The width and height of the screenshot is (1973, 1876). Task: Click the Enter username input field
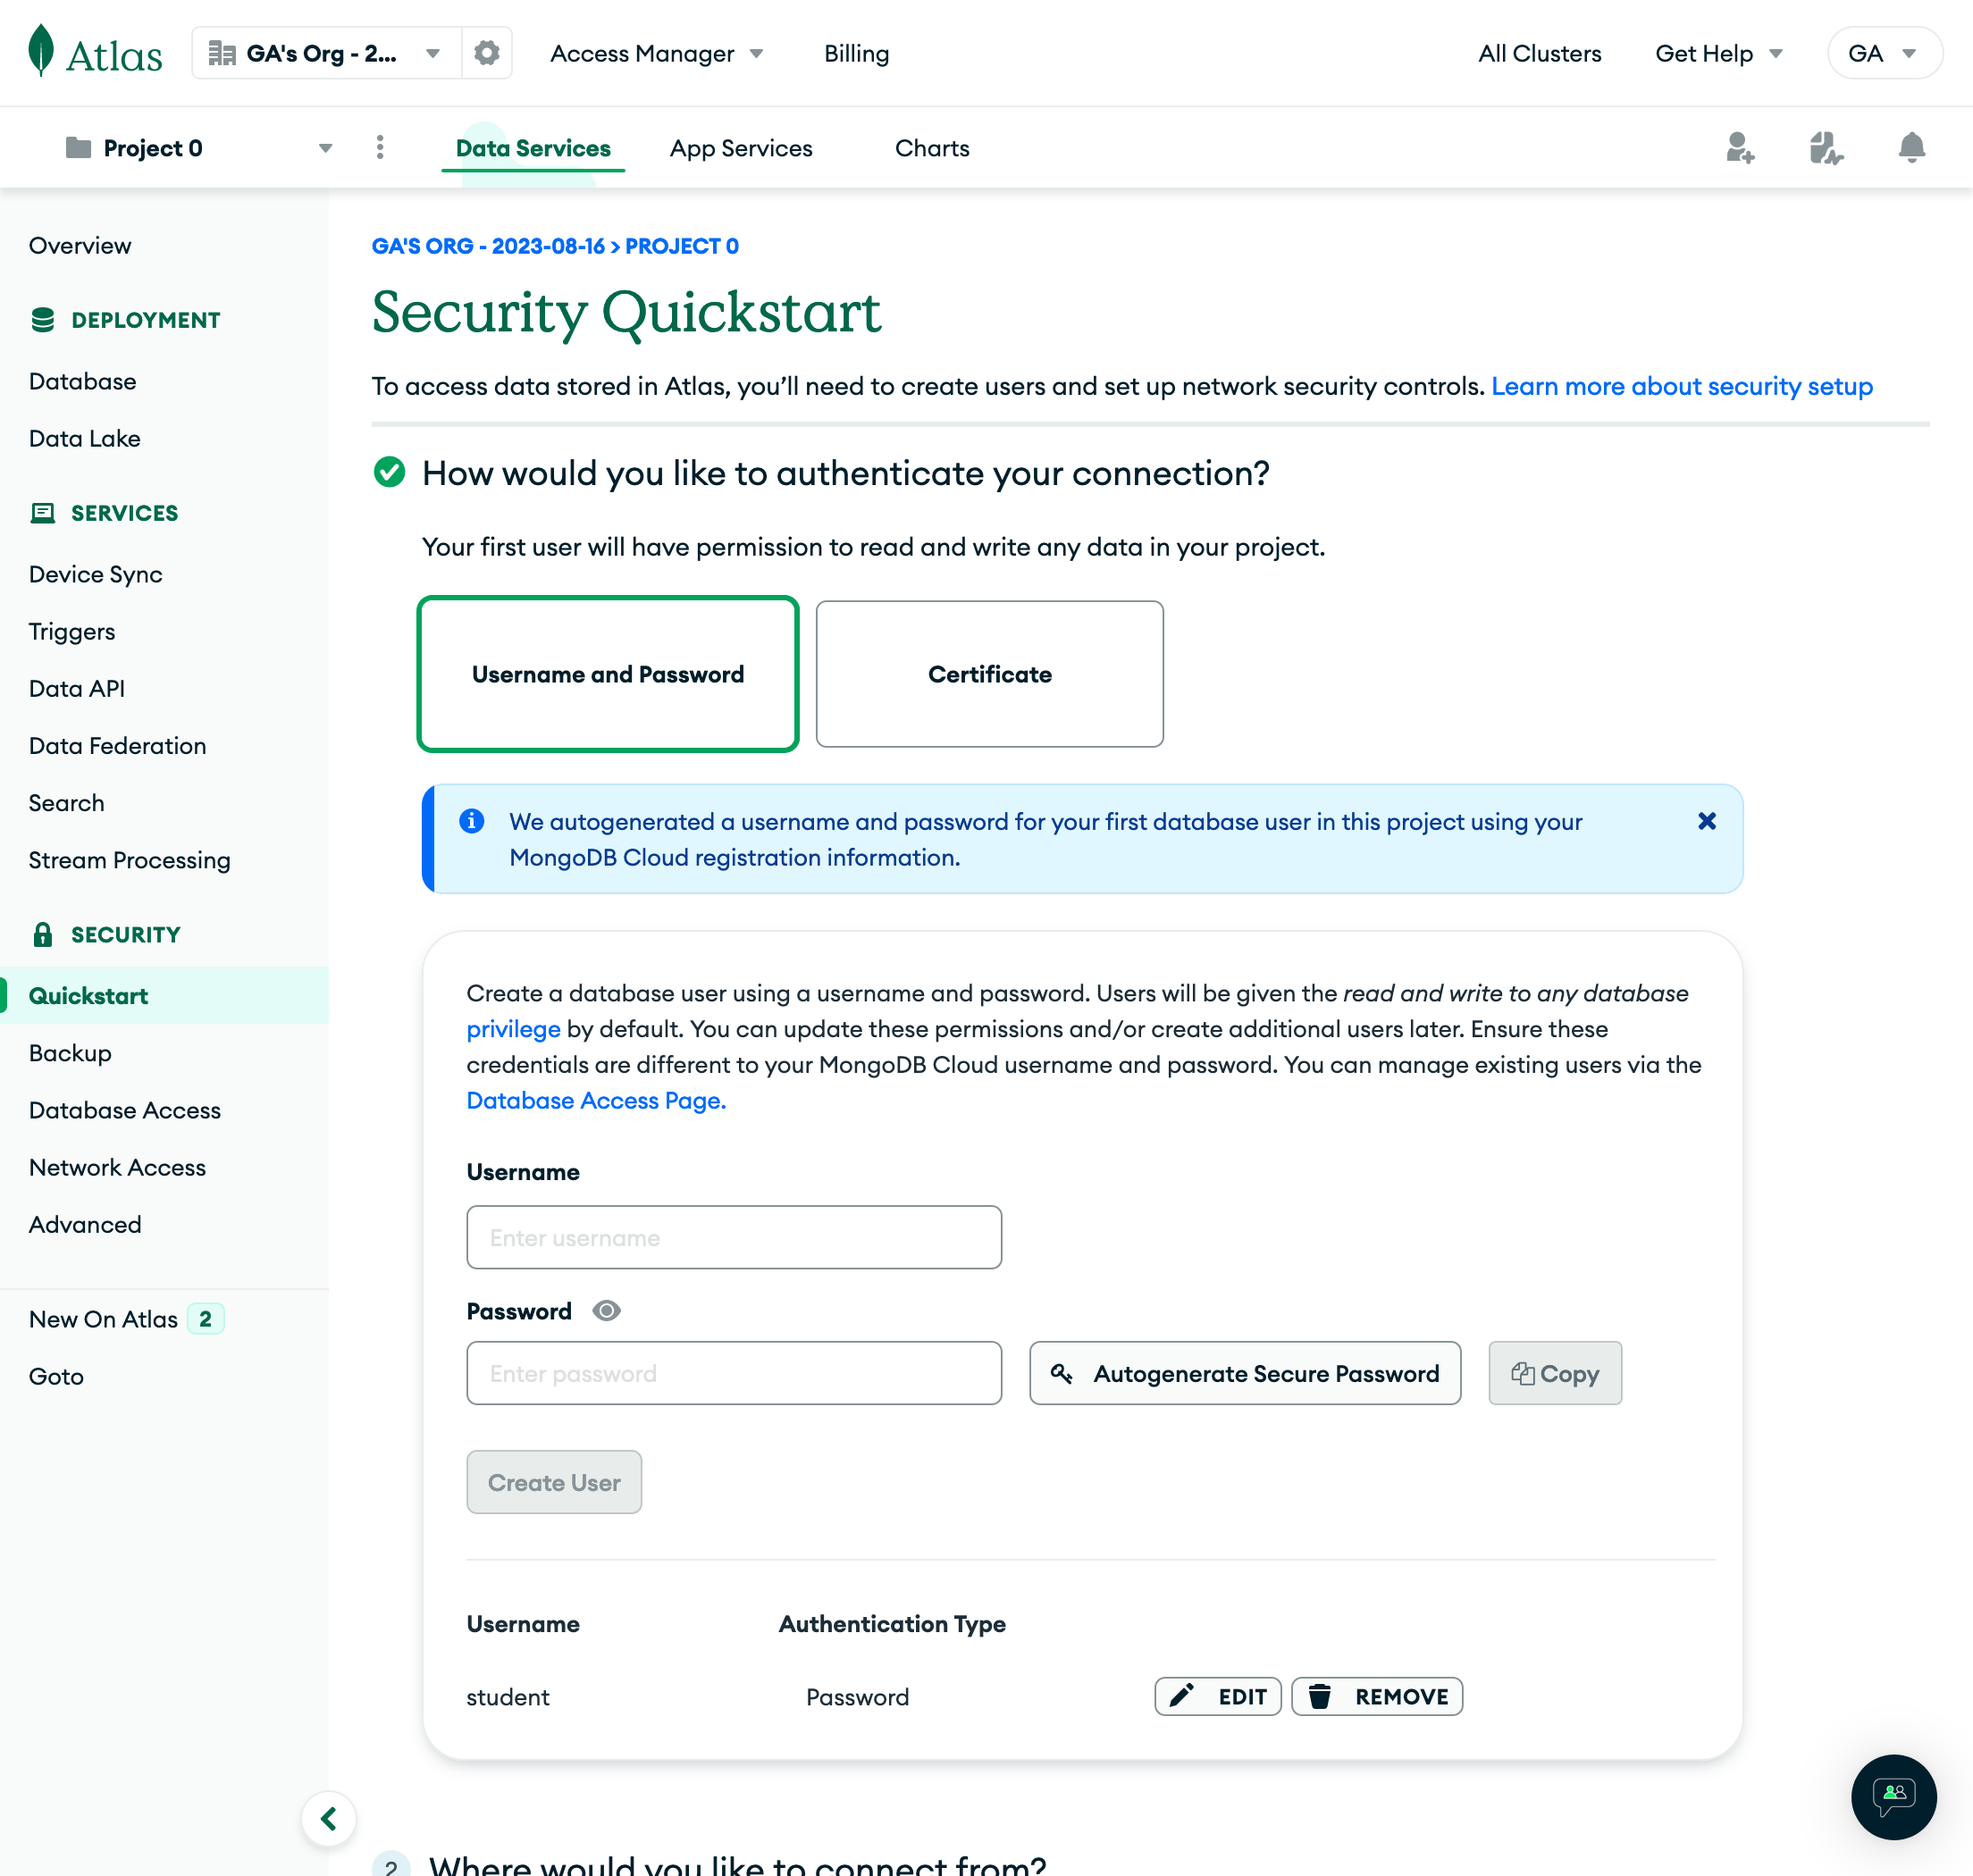point(733,1237)
